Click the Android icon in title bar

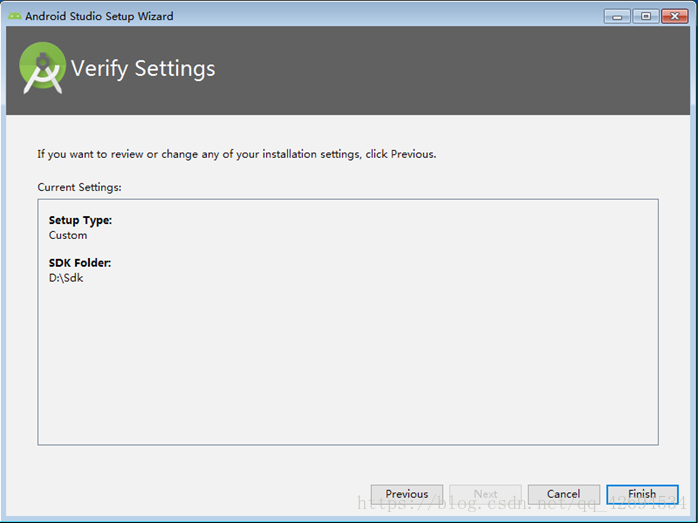click(x=15, y=16)
